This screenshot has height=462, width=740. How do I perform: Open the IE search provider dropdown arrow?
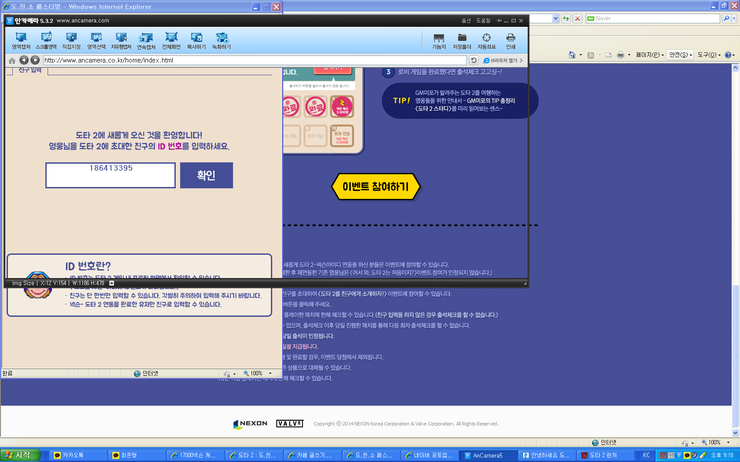coord(734,18)
